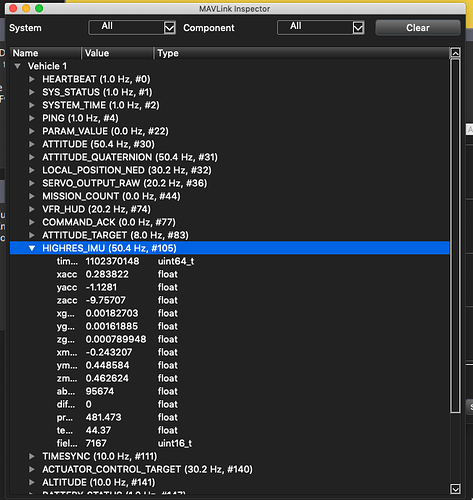Expand the TIMESYNC message row

pyautogui.click(x=32, y=456)
